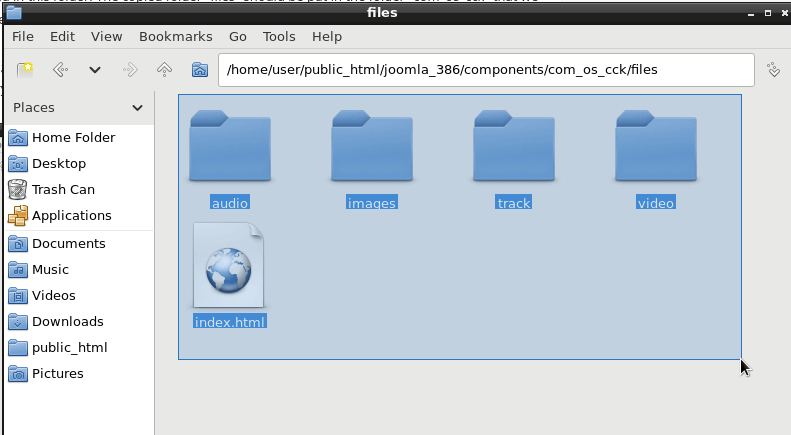Minimize the files window
791x435 pixels.
pos(751,14)
